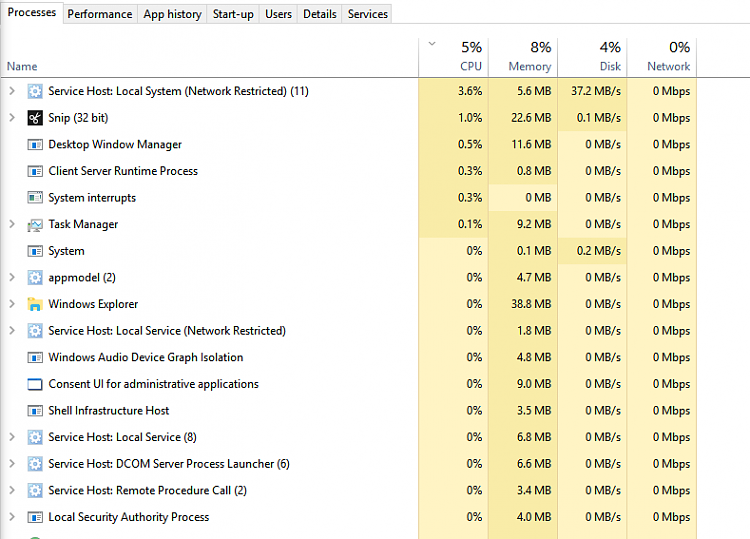Expand Service Host: DCOM Server Process Launcher

tap(12, 464)
